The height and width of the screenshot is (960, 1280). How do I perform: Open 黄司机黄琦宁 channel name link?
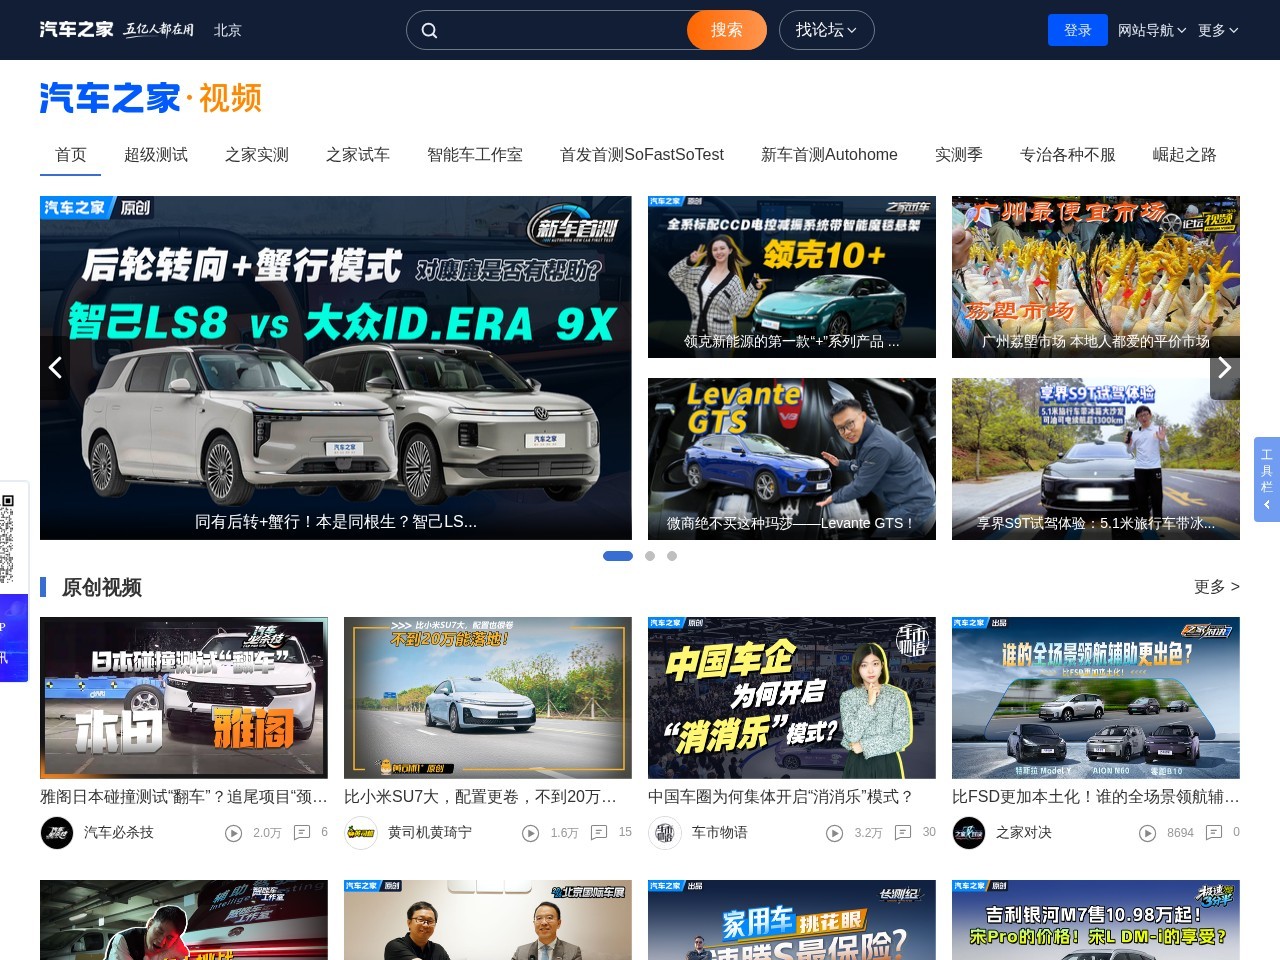click(430, 833)
